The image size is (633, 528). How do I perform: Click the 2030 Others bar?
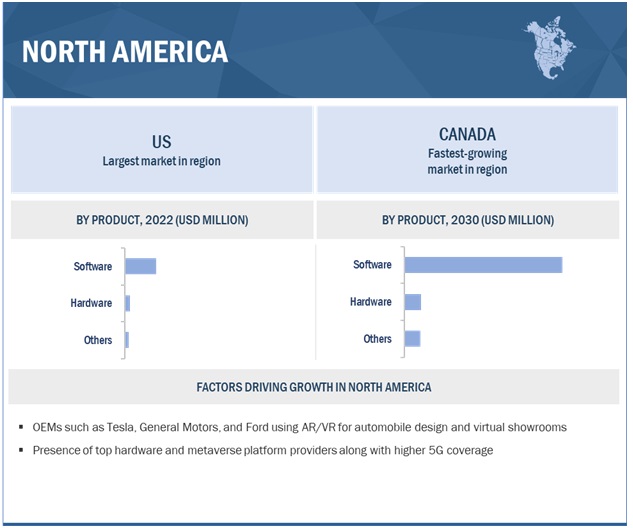pos(413,339)
